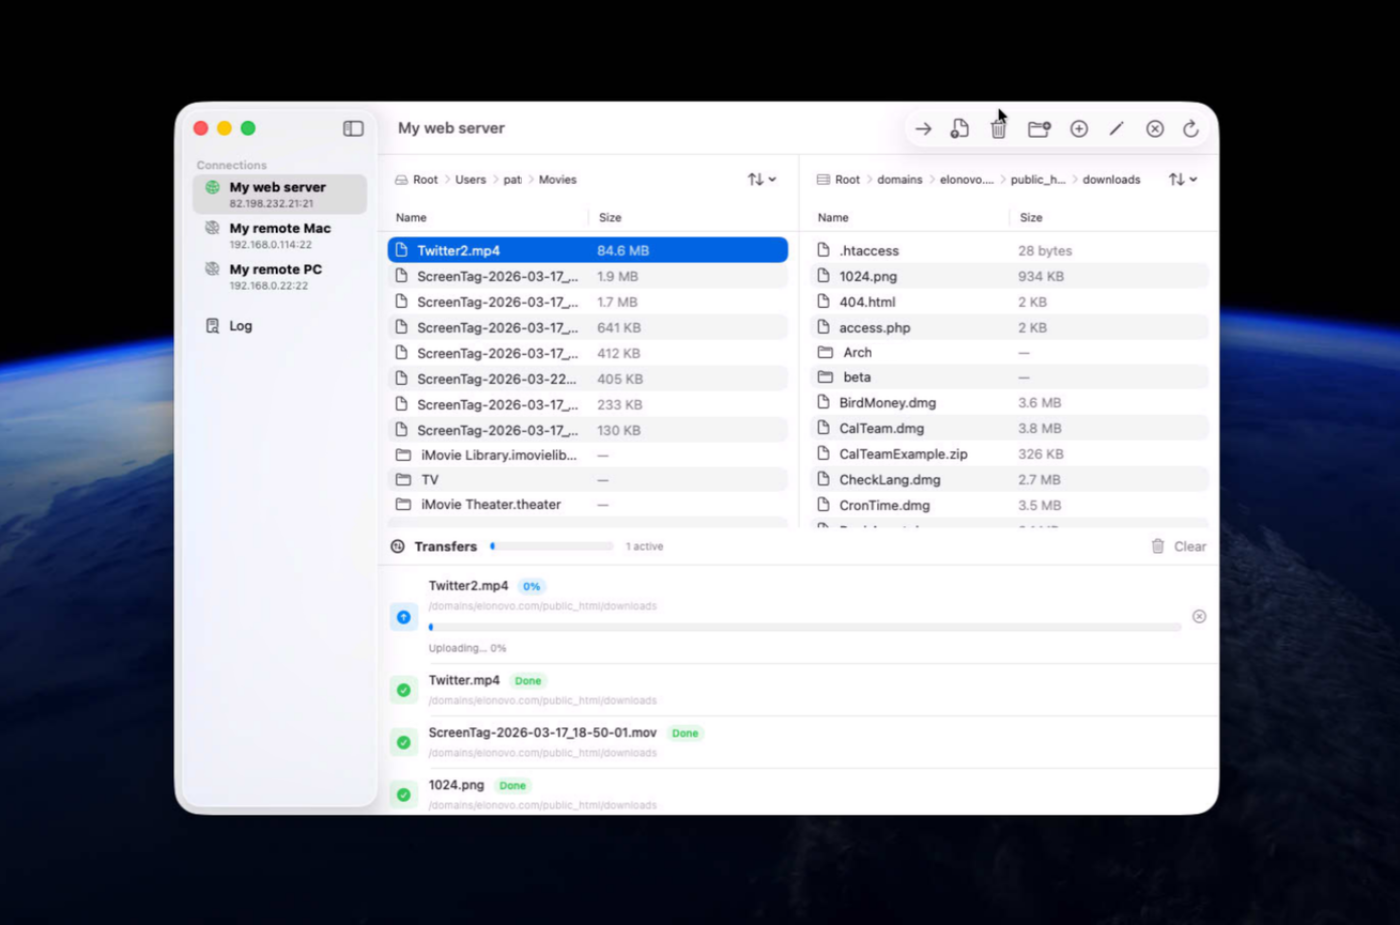The height and width of the screenshot is (925, 1400).
Task: Go to domains in the remote breadcrumb
Action: (x=900, y=180)
